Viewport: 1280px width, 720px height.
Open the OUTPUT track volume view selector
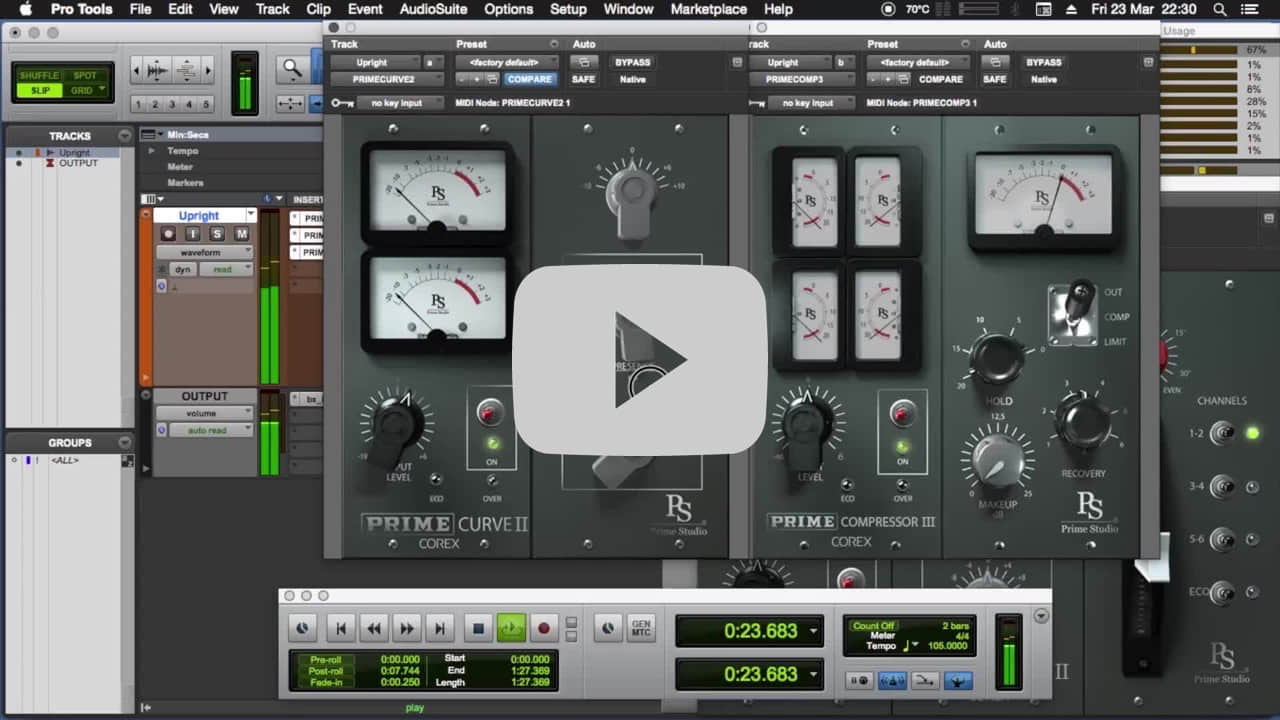pos(204,413)
